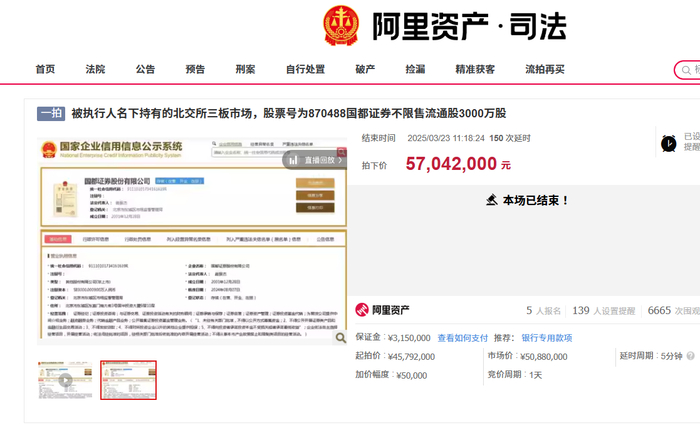Click the 结束时间 2025/03/23 timestamp
Viewport: 700px width, 427px height.
[446, 138]
